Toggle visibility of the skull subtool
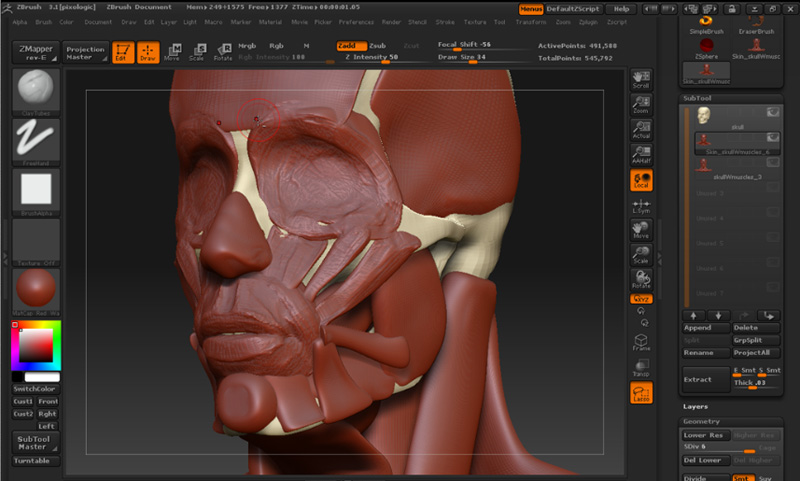 pos(772,112)
